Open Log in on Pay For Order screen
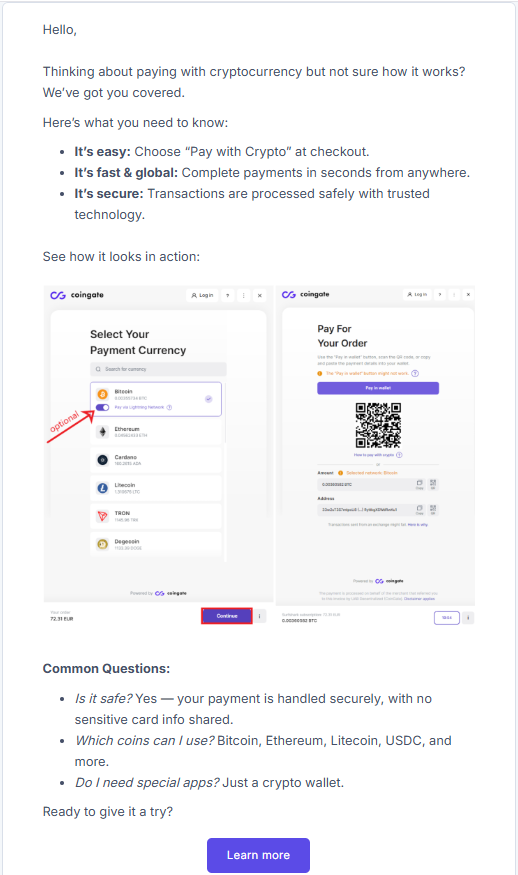518x875 pixels. [417, 294]
